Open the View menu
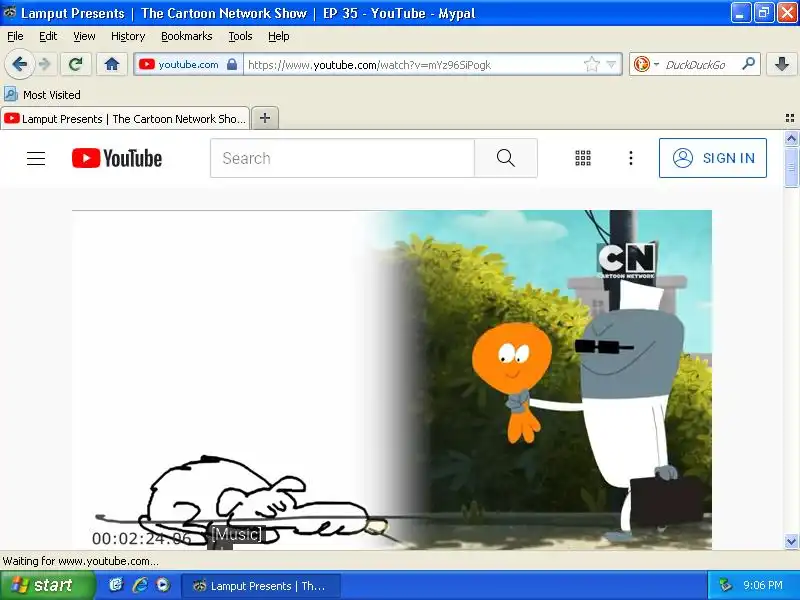This screenshot has height=600, width=800. coord(84,36)
